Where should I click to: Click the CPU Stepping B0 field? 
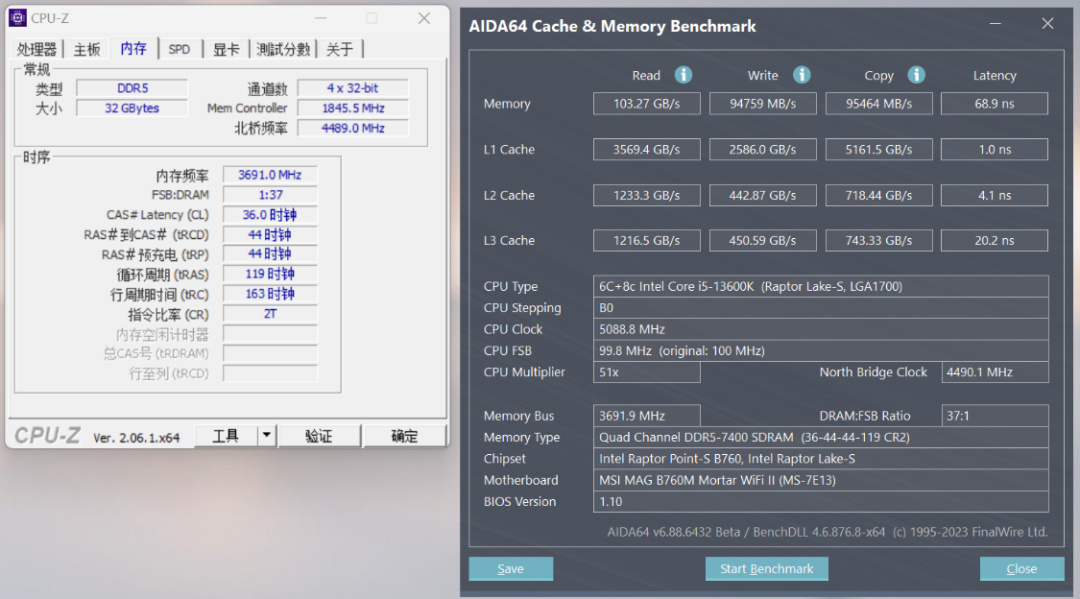[820, 308]
